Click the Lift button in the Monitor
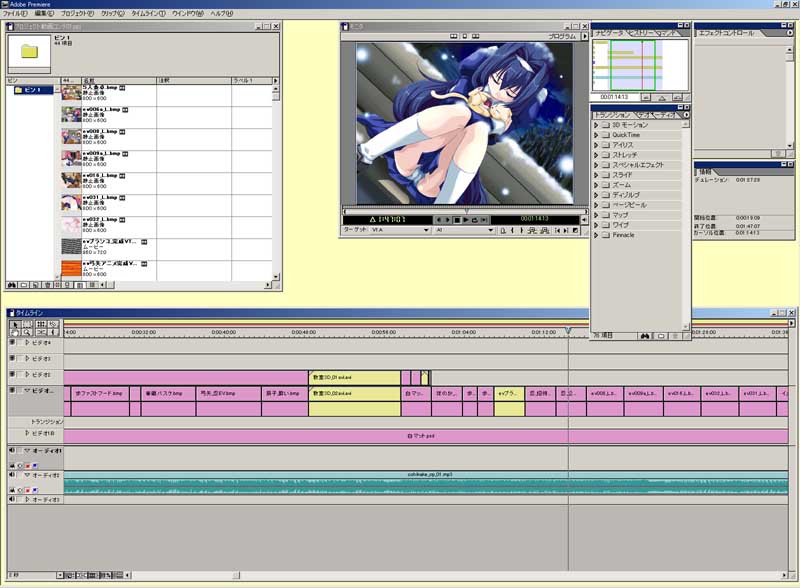 point(532,231)
